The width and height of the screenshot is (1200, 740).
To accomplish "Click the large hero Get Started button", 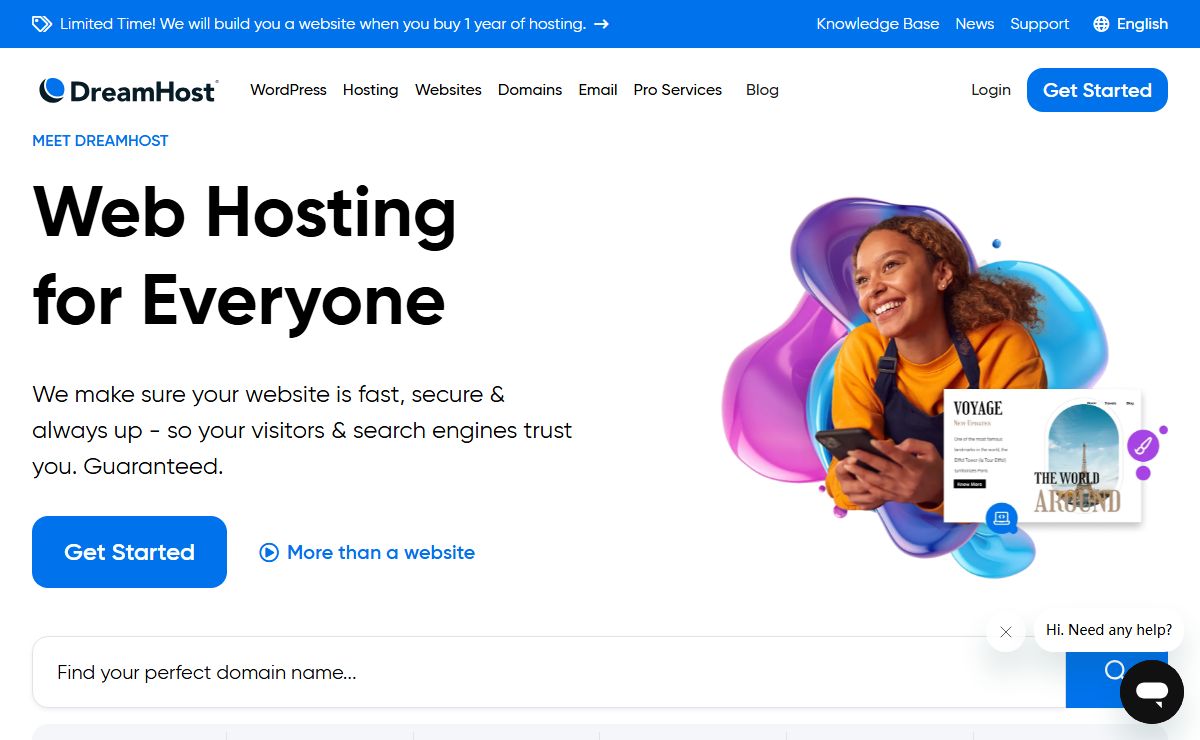I will [x=129, y=552].
